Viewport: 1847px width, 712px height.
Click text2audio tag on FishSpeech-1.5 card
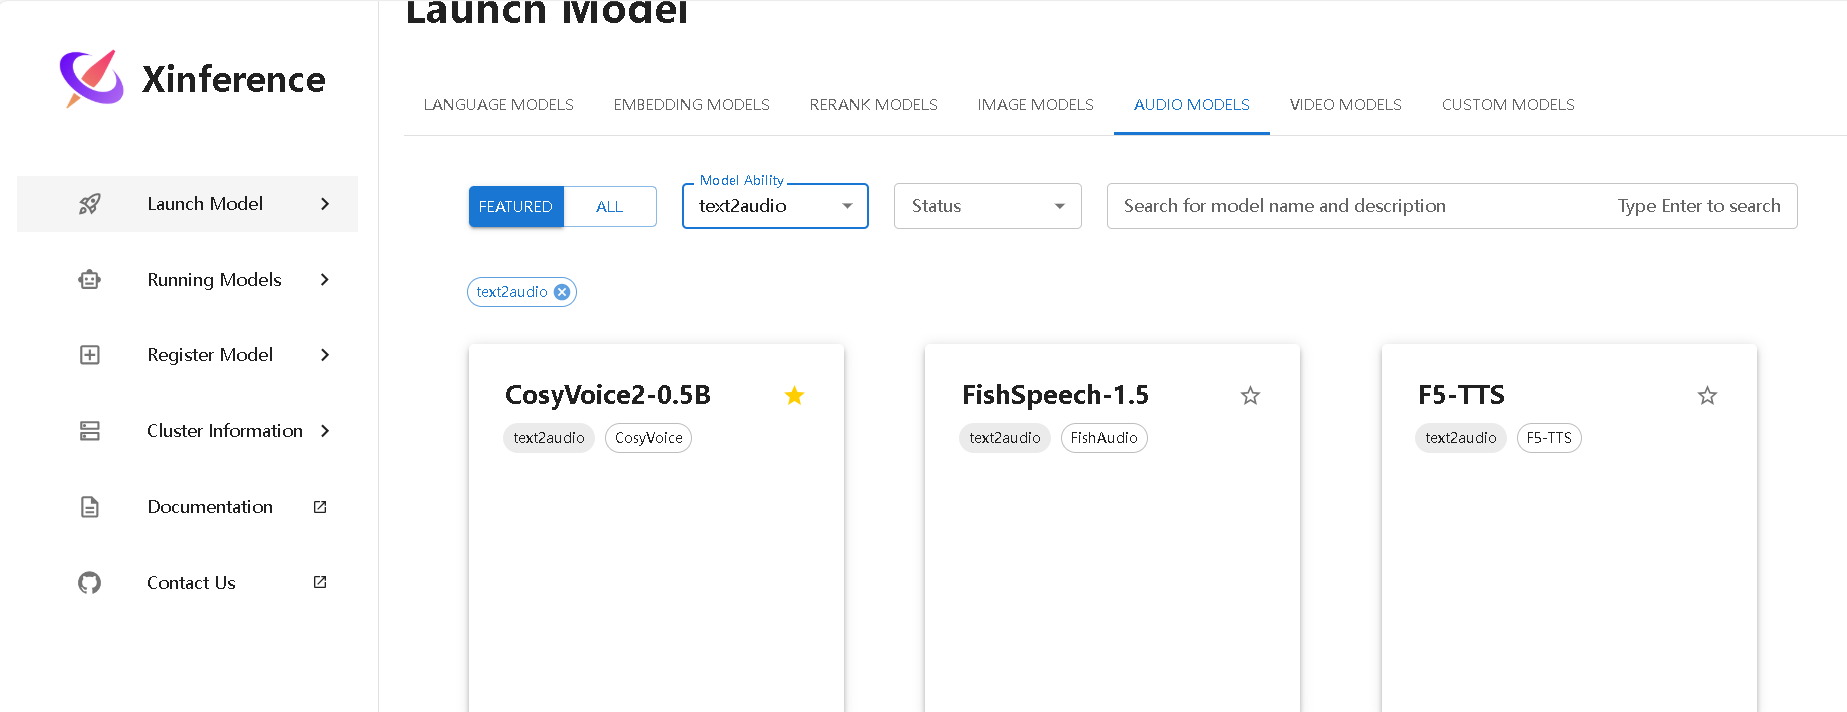pyautogui.click(x=1005, y=438)
